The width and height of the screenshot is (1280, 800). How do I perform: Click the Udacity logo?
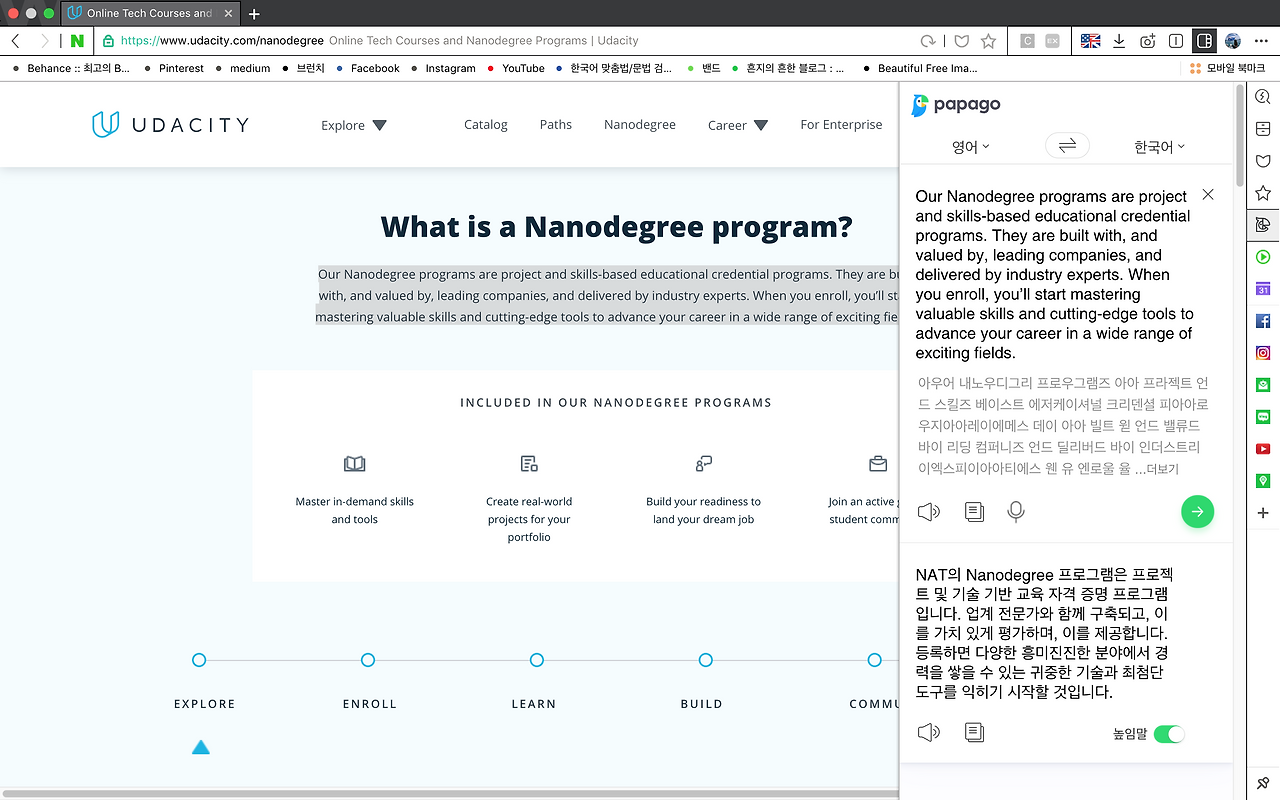point(170,124)
